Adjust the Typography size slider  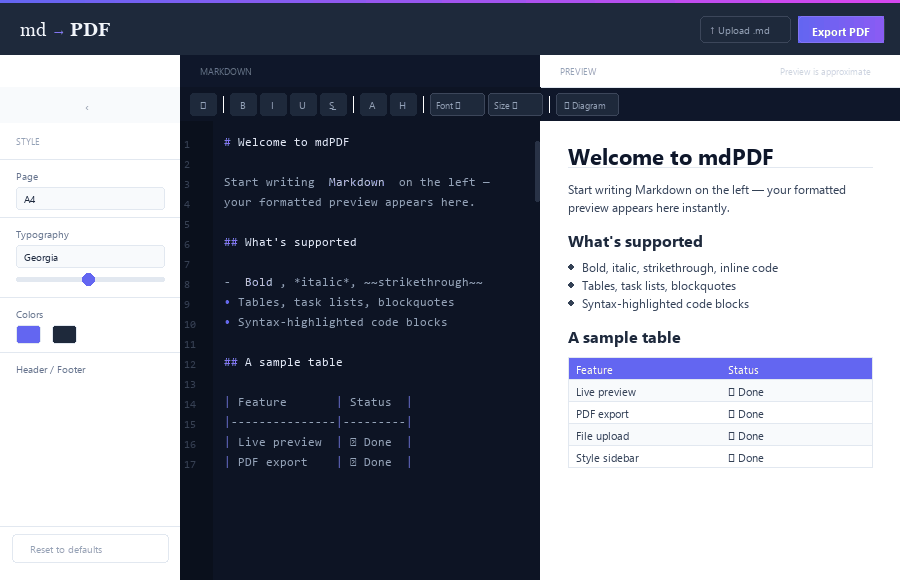pyautogui.click(x=90, y=280)
